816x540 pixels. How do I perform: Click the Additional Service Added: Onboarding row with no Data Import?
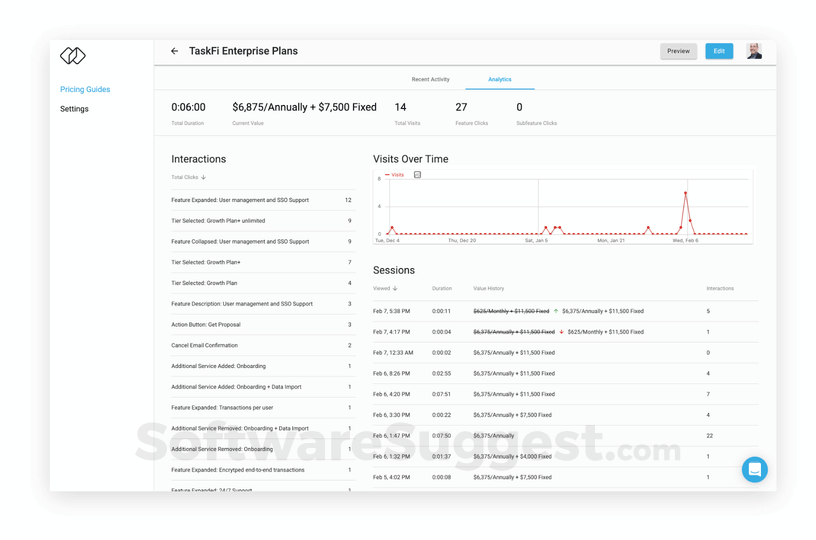[x=263, y=366]
